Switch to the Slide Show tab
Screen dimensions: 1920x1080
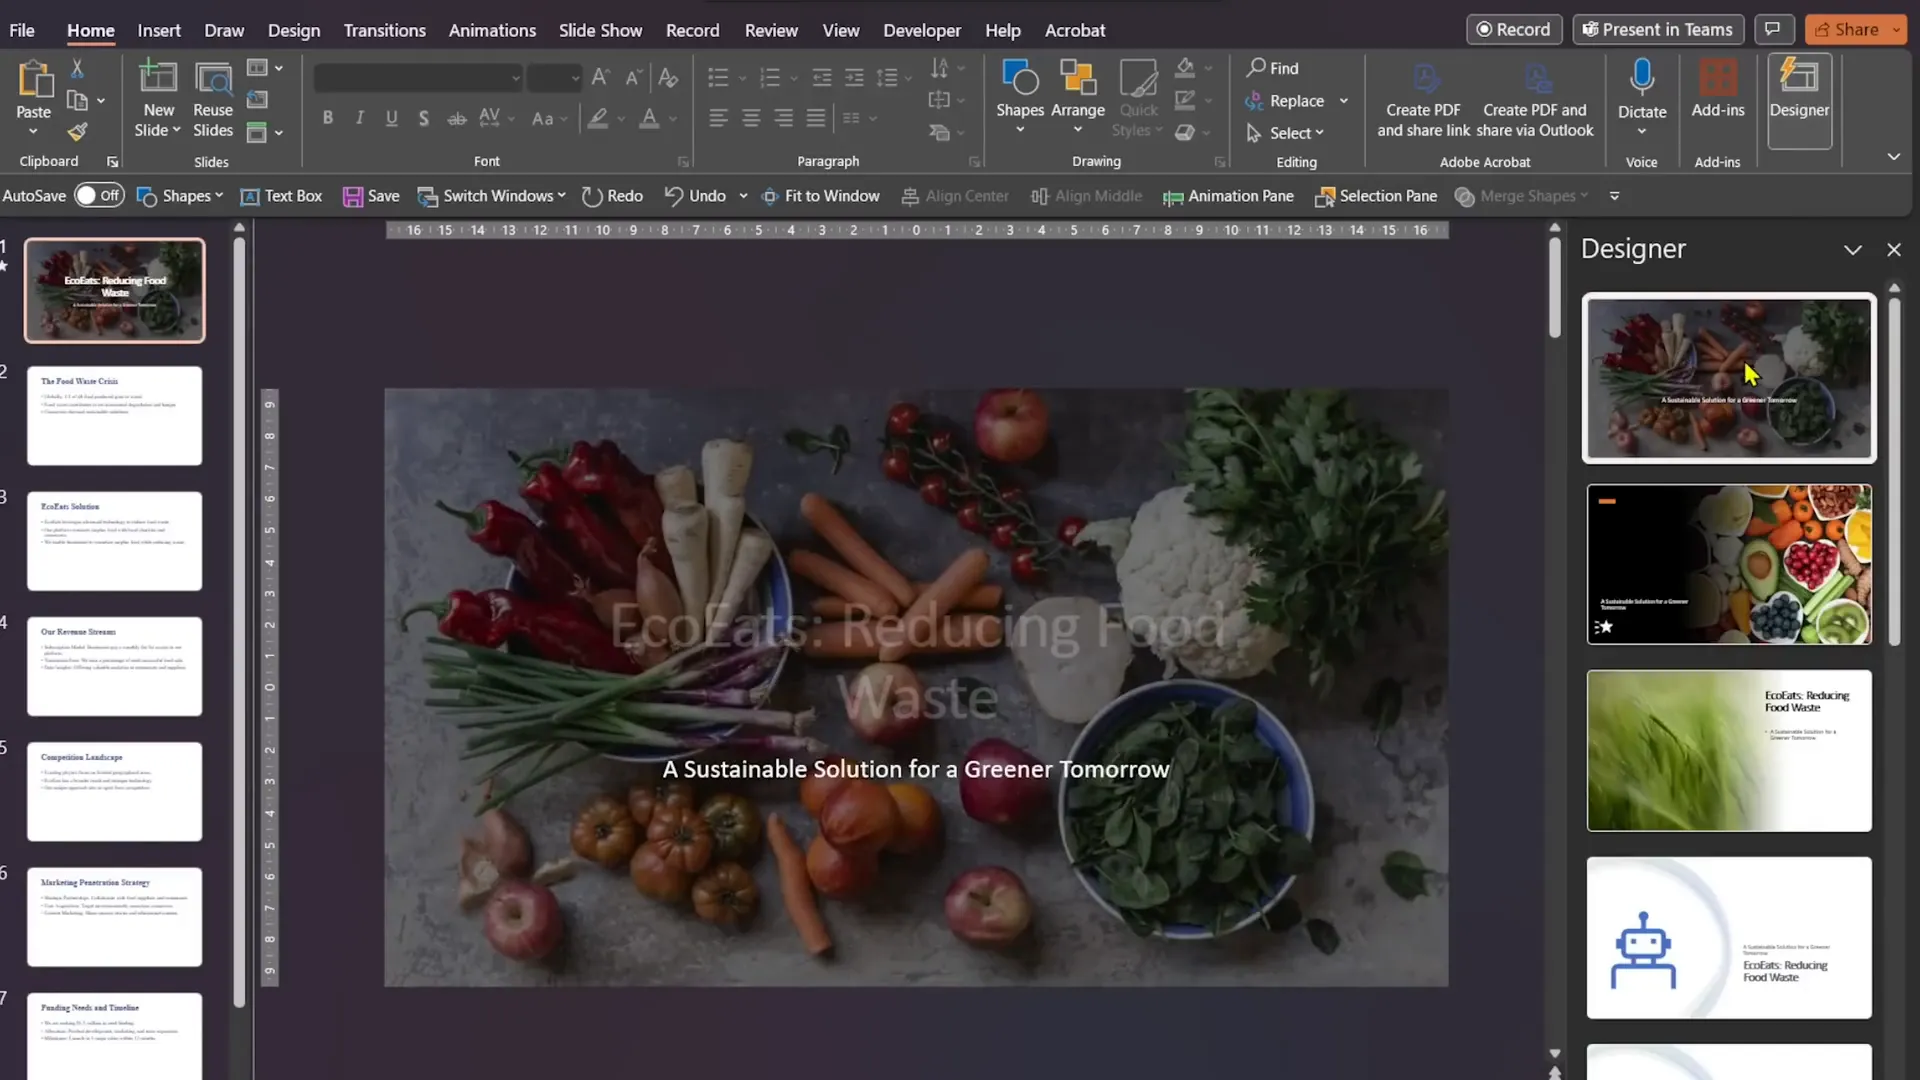[600, 30]
